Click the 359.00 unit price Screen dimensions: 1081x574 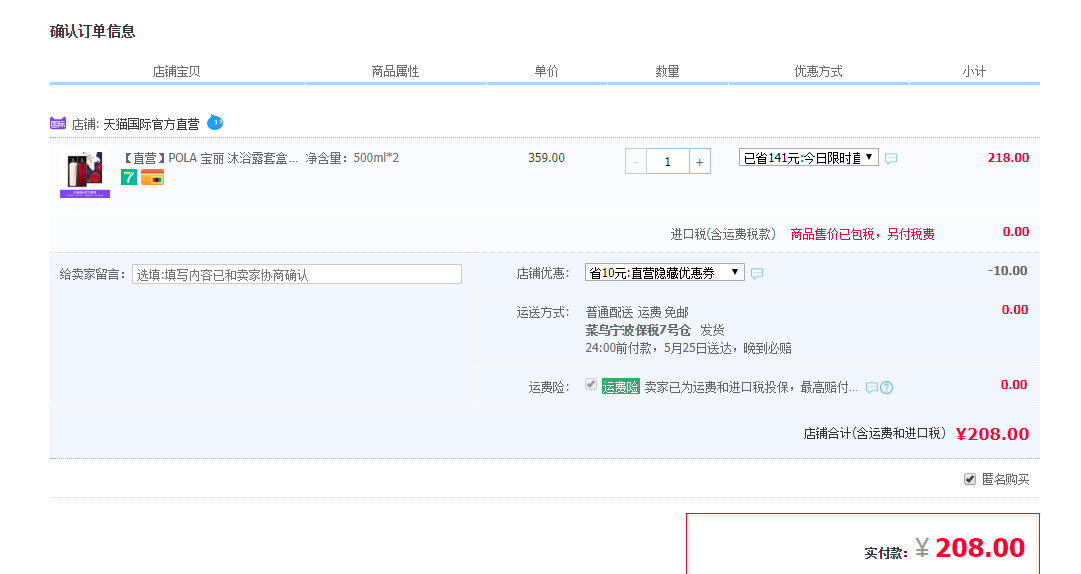coord(547,158)
